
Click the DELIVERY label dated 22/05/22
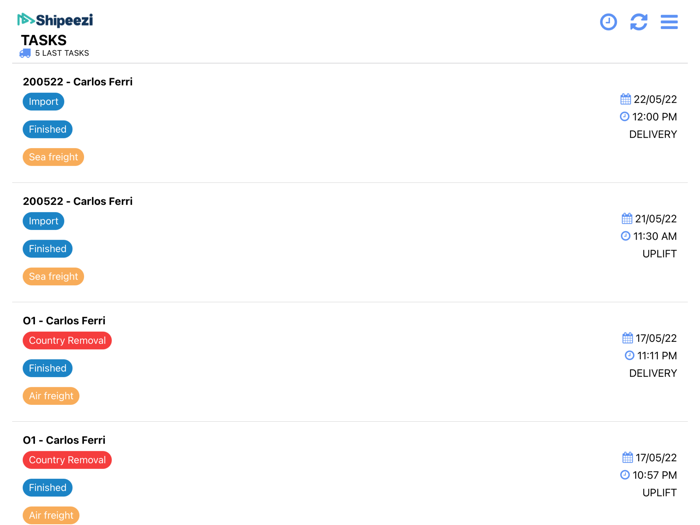tap(652, 135)
